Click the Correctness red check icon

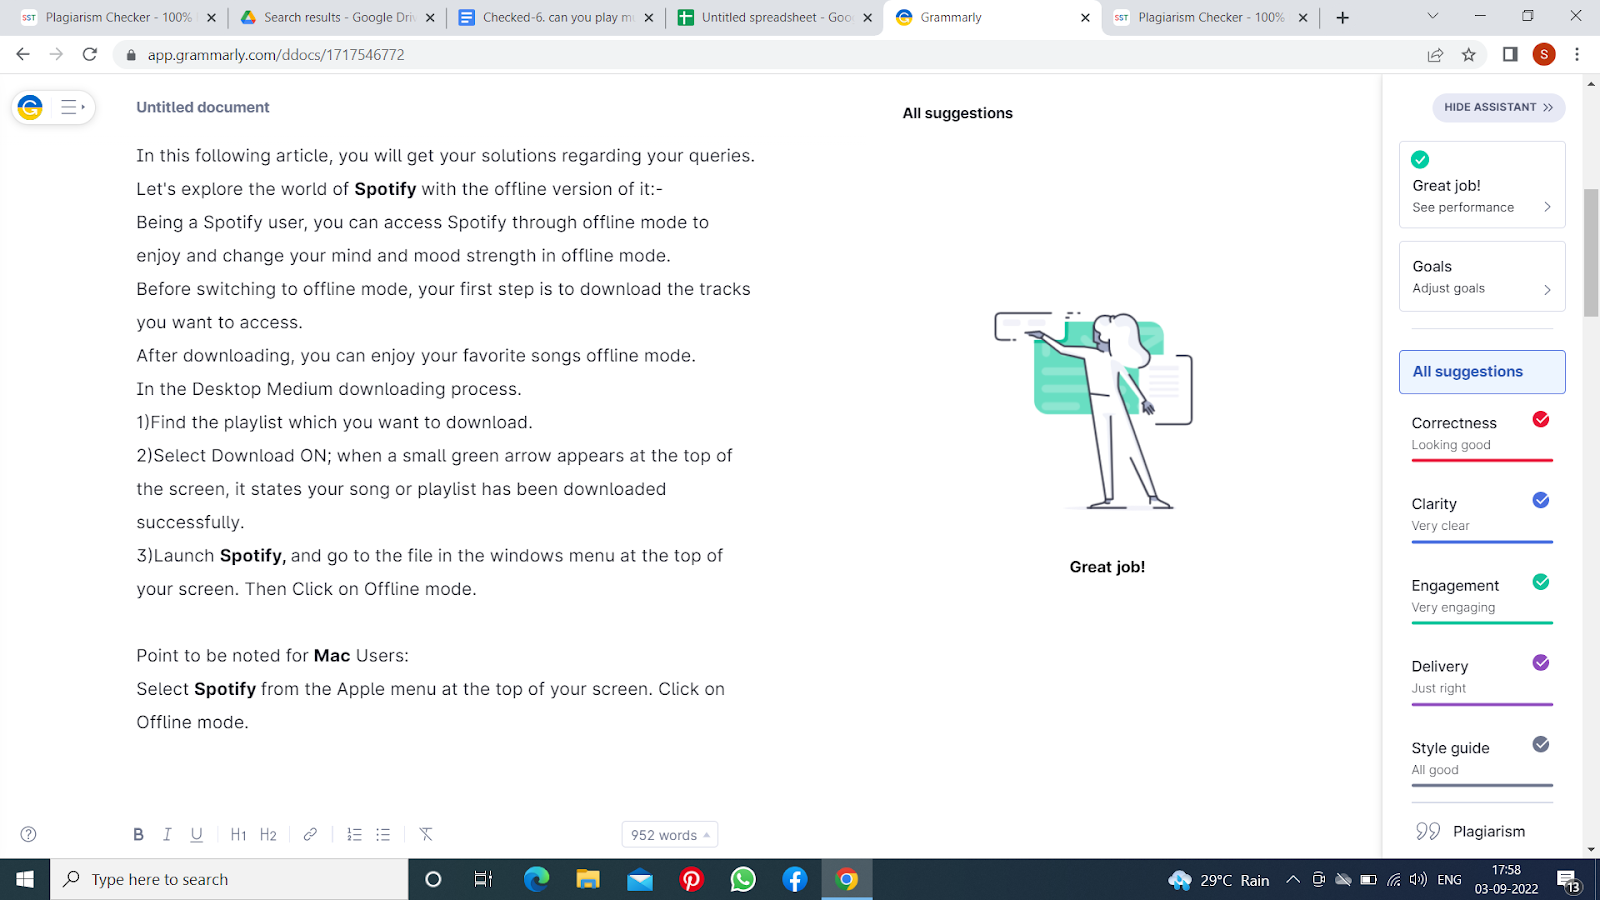pyautogui.click(x=1541, y=419)
